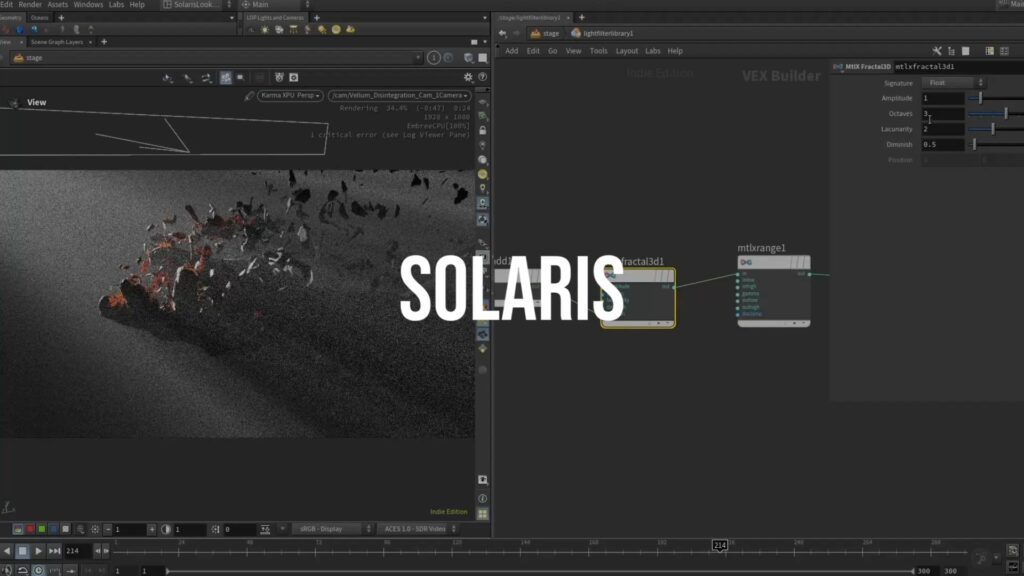This screenshot has height=576, width=1024.
Task: Click the network list view table icon
Action: (x=989, y=51)
